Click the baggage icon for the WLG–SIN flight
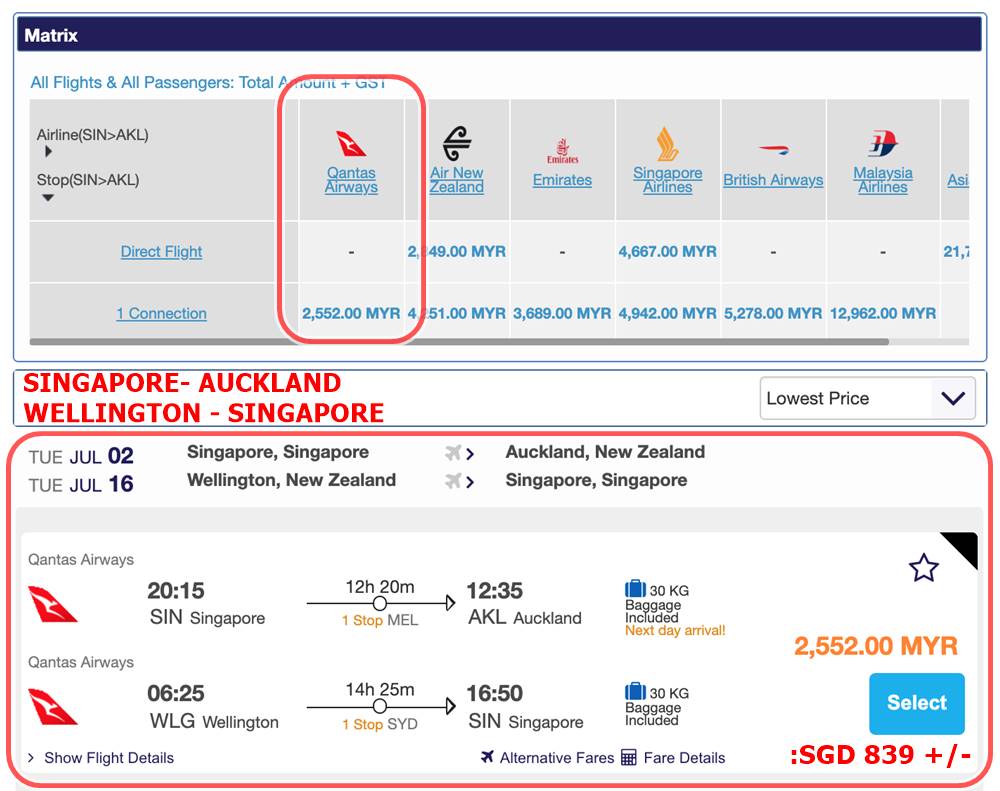 point(635,691)
